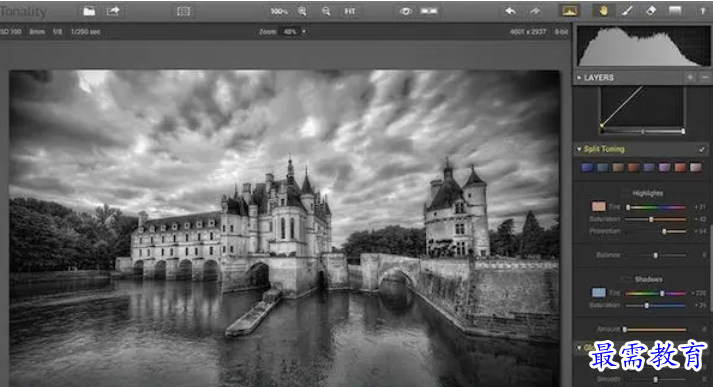Click the Amount slider handle
The height and width of the screenshot is (387, 713).
pyautogui.click(x=625, y=329)
